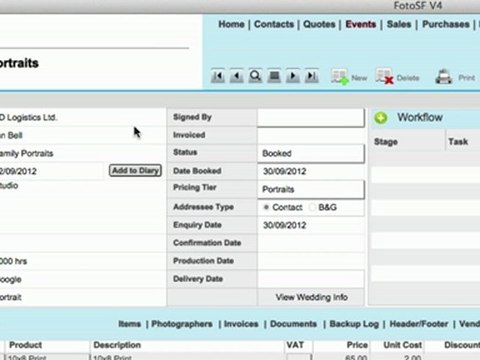Viewport: 480px width, 360px height.
Task: Go to the previous record
Action: 237,76
